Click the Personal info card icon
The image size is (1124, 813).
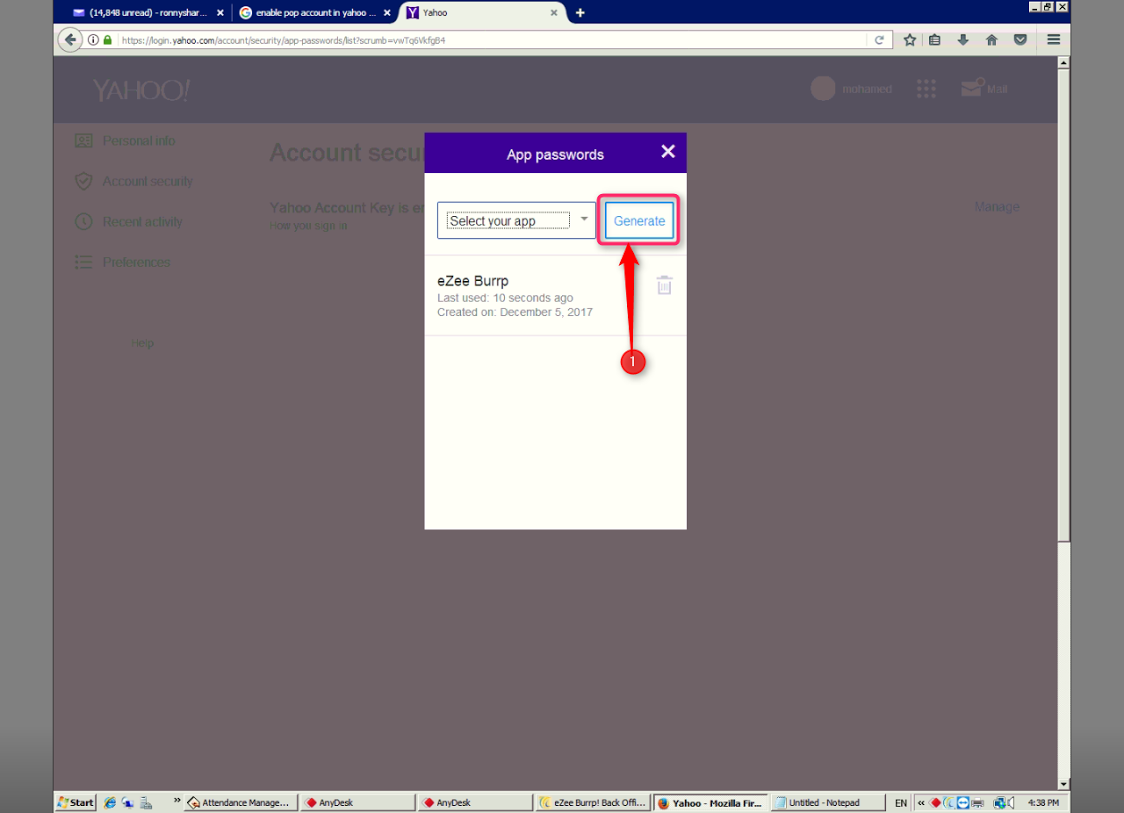coord(84,141)
